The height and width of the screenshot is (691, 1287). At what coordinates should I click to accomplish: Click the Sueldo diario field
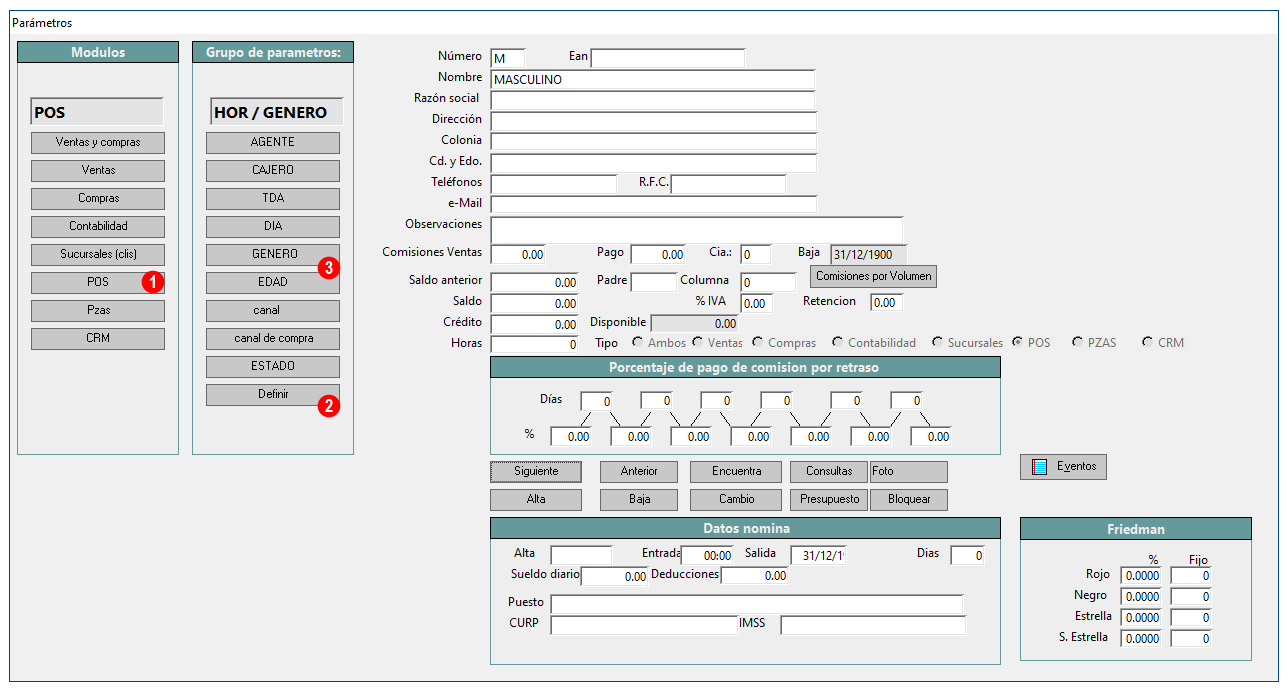tap(615, 577)
